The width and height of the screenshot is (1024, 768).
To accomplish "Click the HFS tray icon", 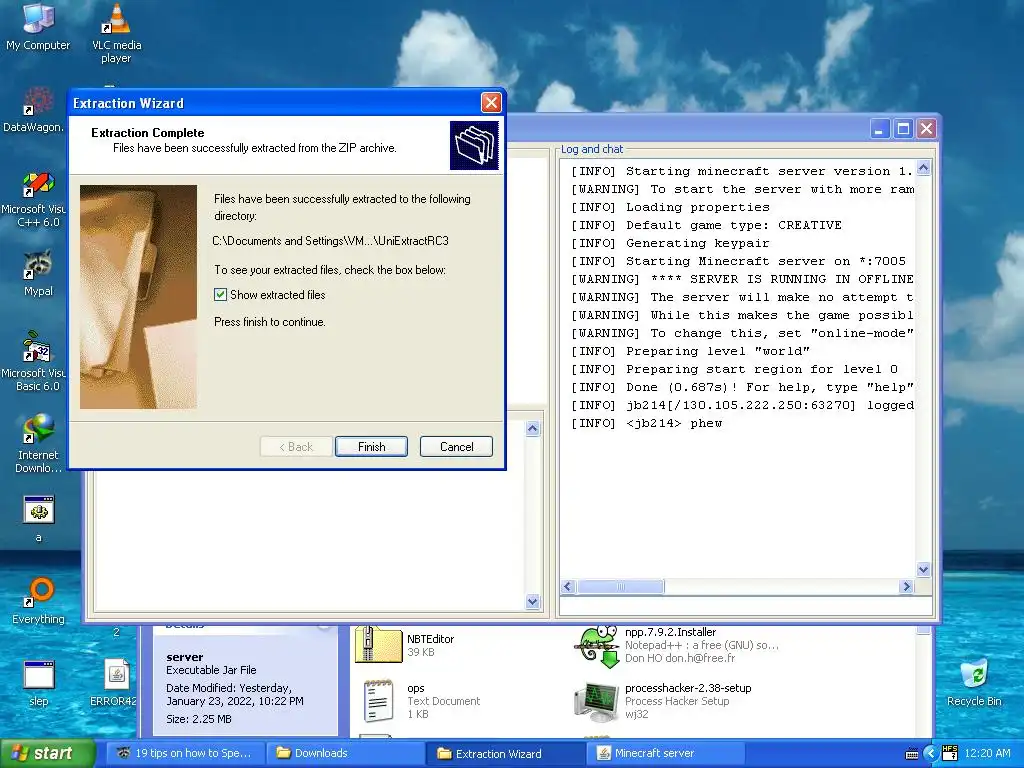I will pos(950,753).
